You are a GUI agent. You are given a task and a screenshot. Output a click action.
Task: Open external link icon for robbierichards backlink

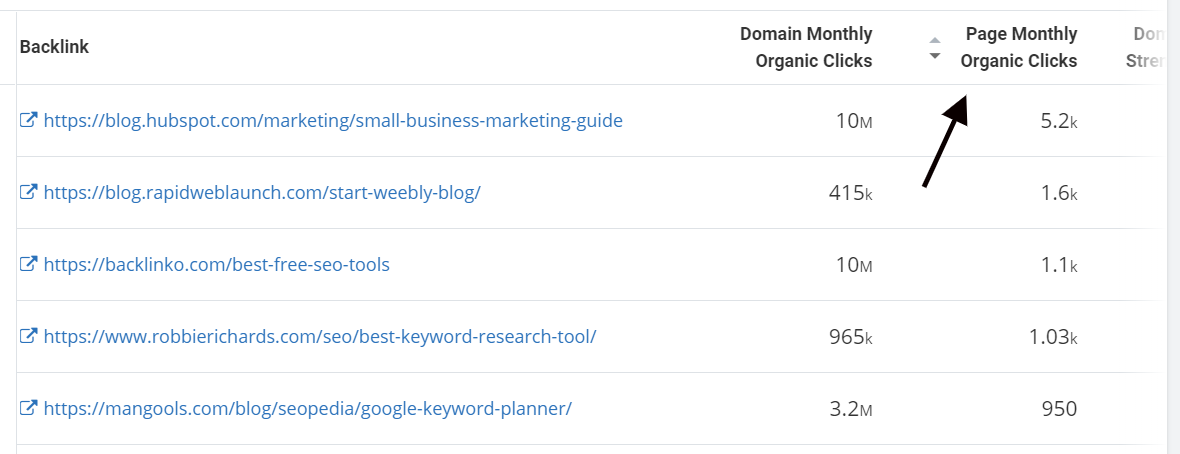pos(28,337)
